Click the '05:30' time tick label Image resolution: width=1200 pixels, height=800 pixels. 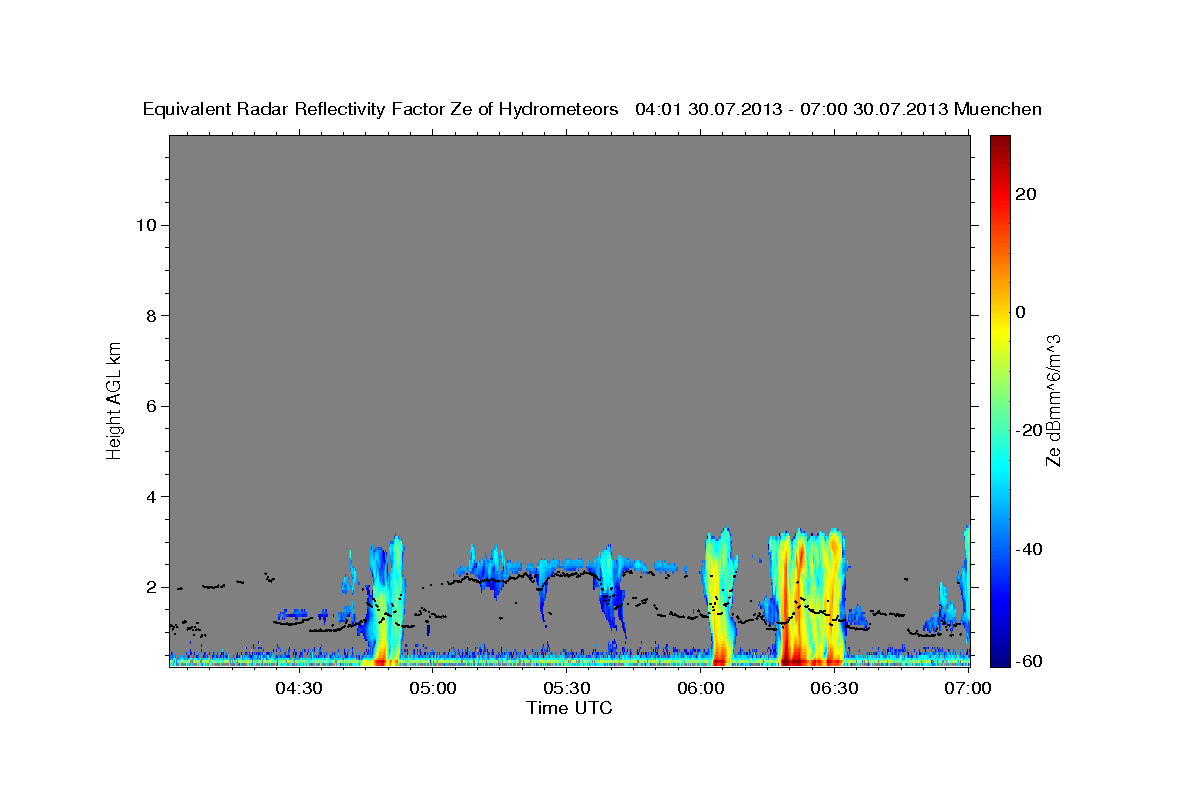[x=567, y=688]
